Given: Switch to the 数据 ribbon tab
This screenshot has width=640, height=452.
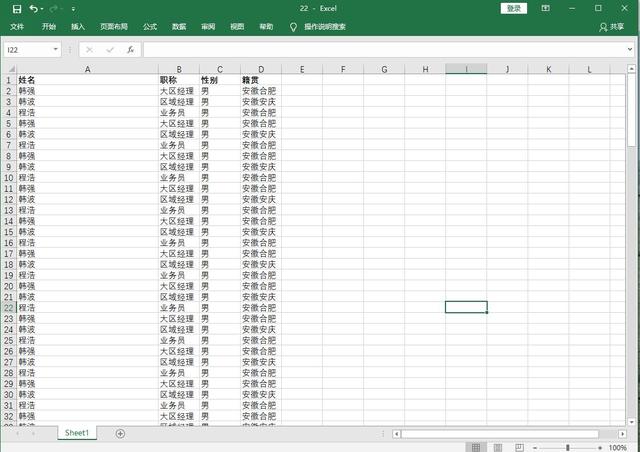Looking at the screenshot, I should pyautogui.click(x=179, y=27).
